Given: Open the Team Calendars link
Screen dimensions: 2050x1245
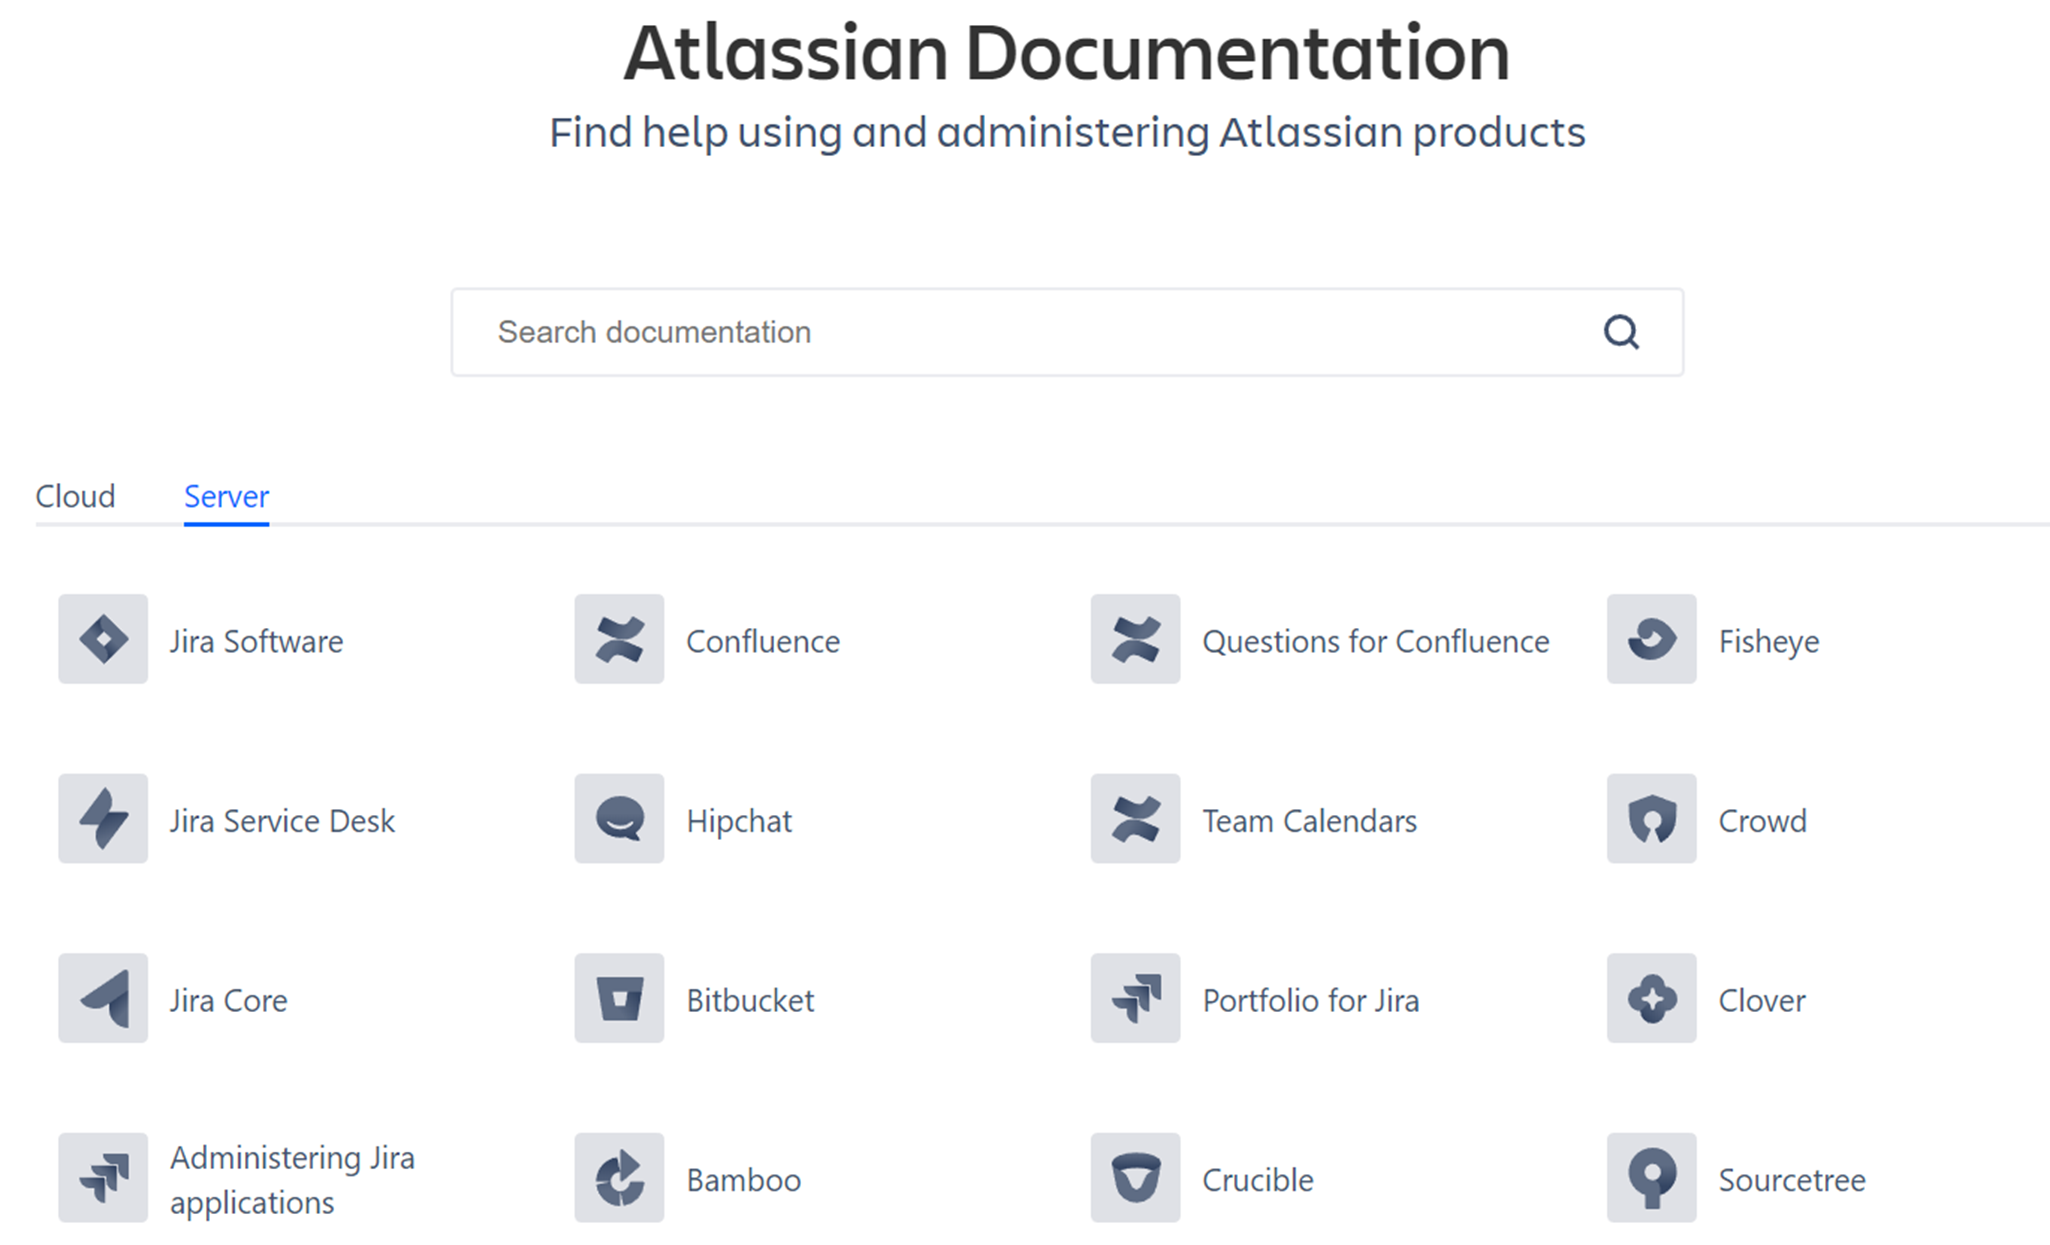Looking at the screenshot, I should [x=1310, y=821].
